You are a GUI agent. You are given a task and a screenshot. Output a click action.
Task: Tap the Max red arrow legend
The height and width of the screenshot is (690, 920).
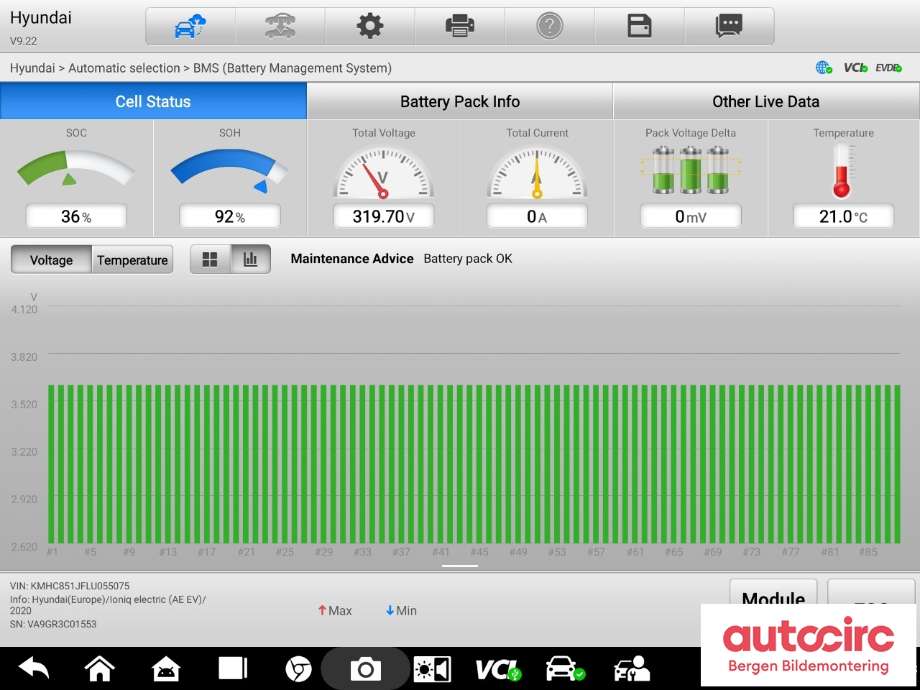pyautogui.click(x=335, y=611)
